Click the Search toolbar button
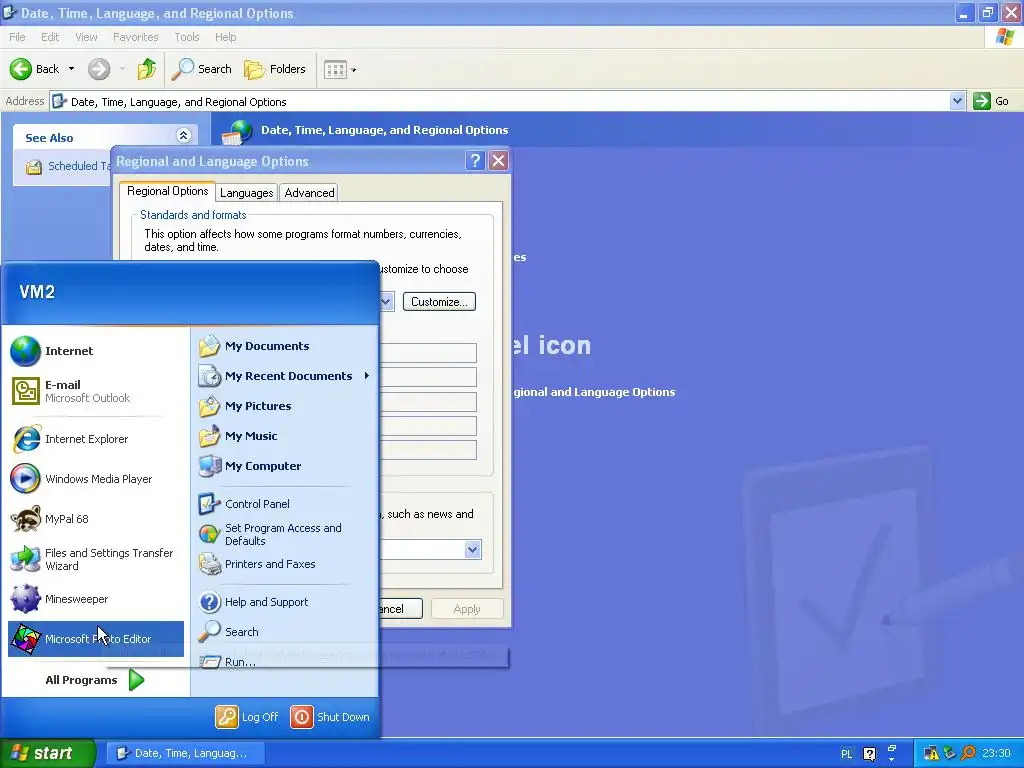The image size is (1024, 768). tap(201, 69)
